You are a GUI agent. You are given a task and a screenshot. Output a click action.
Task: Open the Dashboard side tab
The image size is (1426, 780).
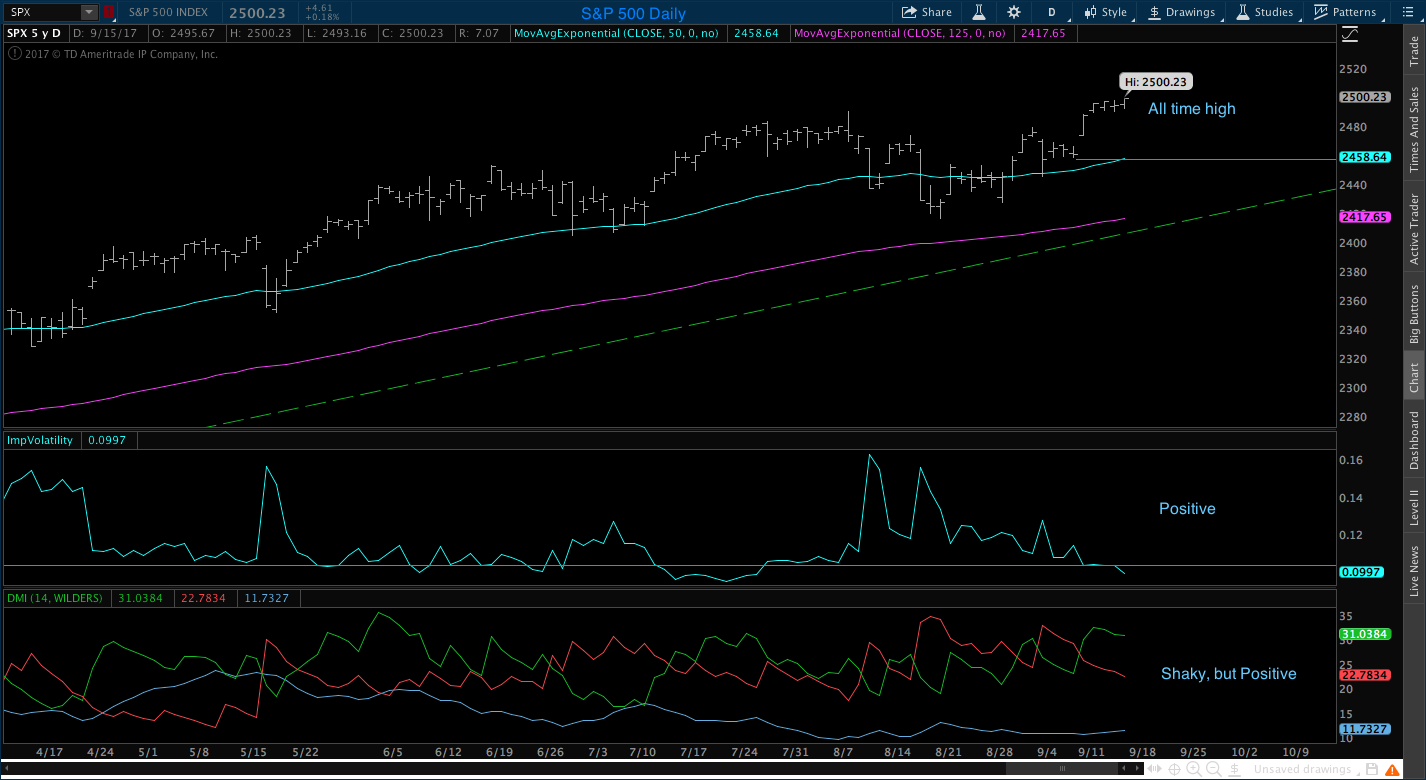(x=1414, y=440)
